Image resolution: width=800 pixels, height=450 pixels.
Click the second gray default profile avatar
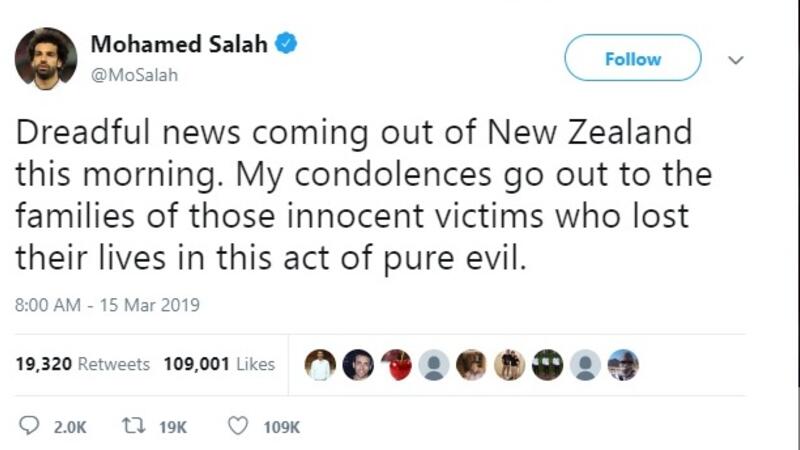pyautogui.click(x=585, y=365)
